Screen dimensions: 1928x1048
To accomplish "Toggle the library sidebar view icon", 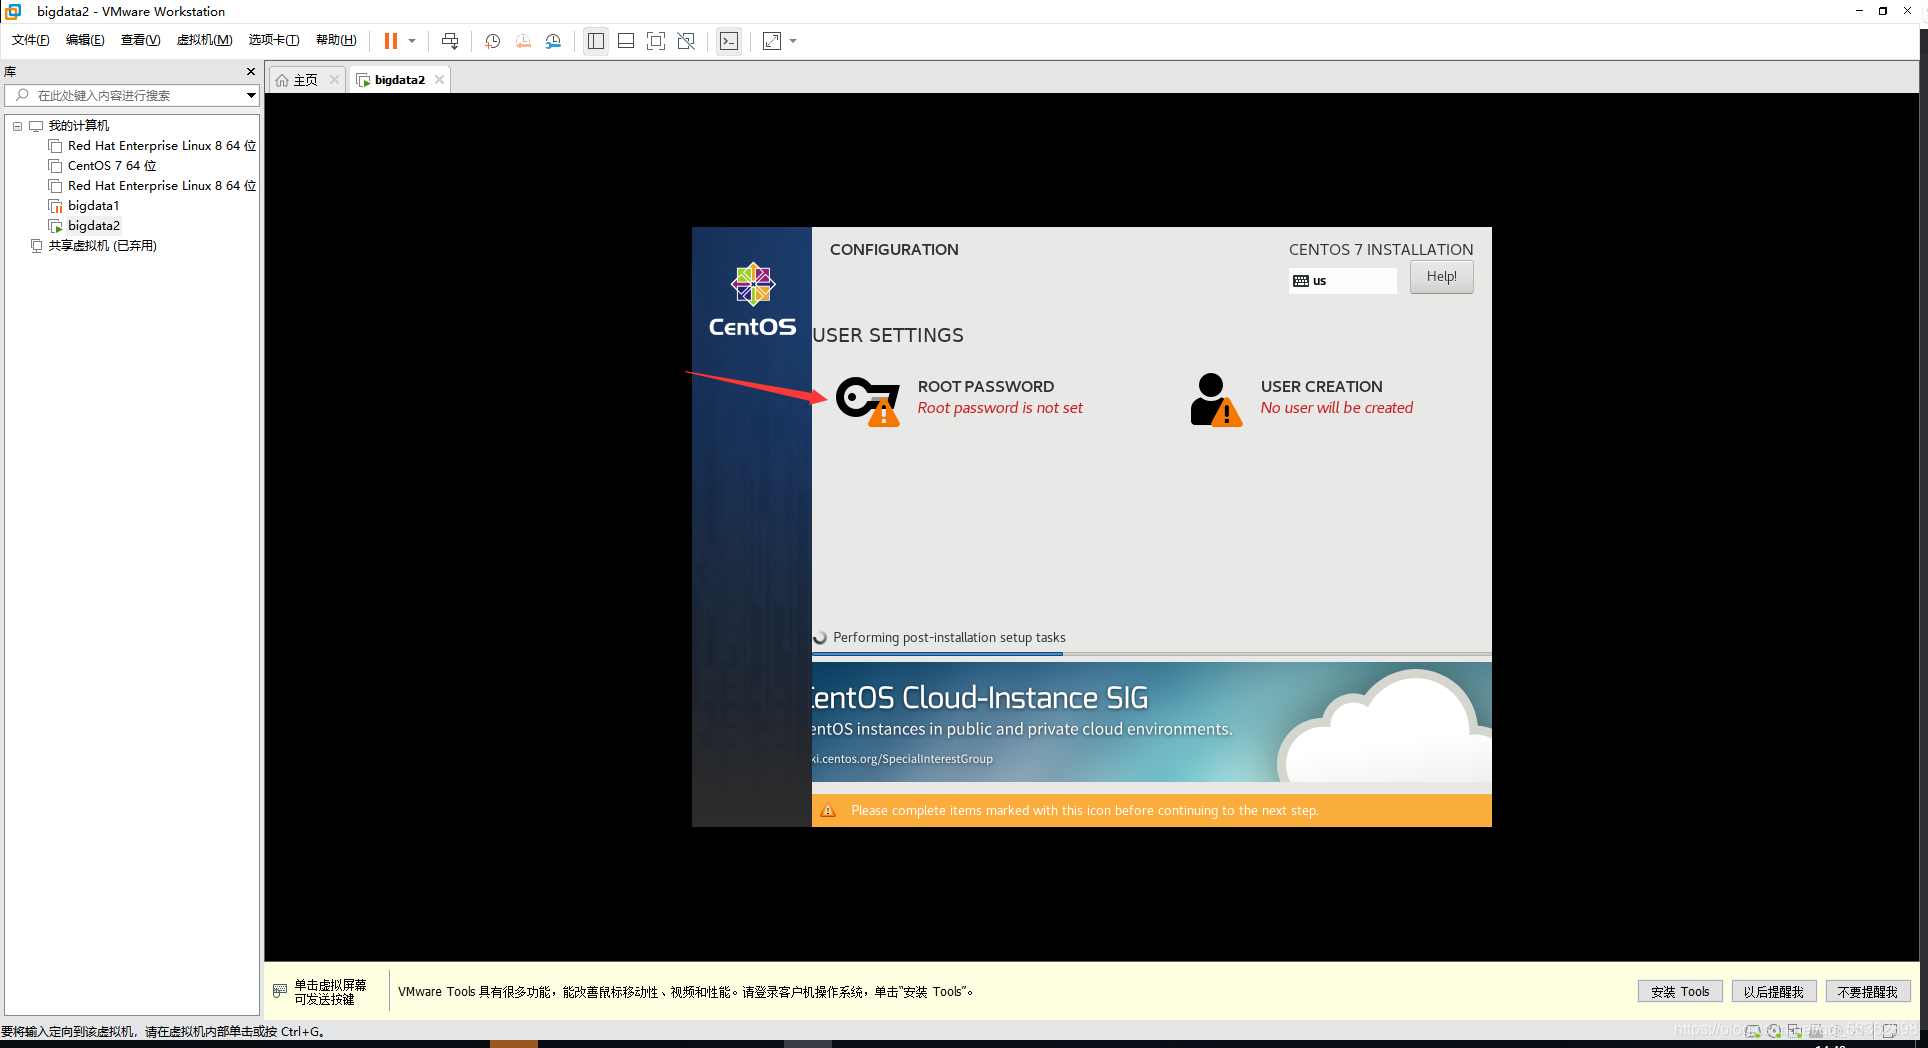I will tap(596, 41).
